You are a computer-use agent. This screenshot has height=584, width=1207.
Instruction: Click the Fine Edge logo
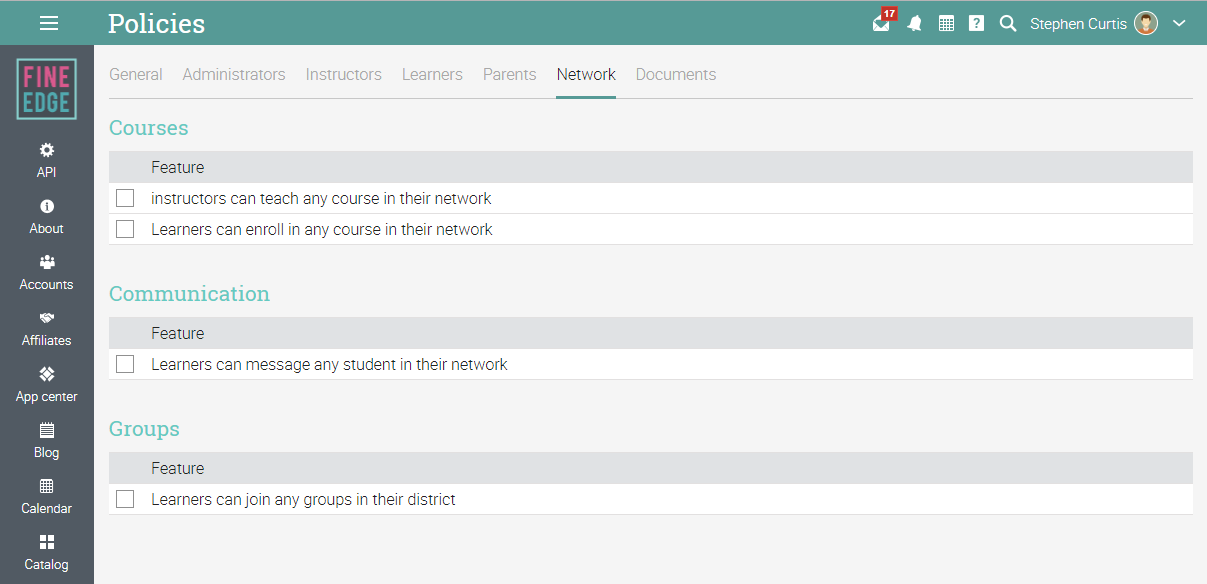47,89
